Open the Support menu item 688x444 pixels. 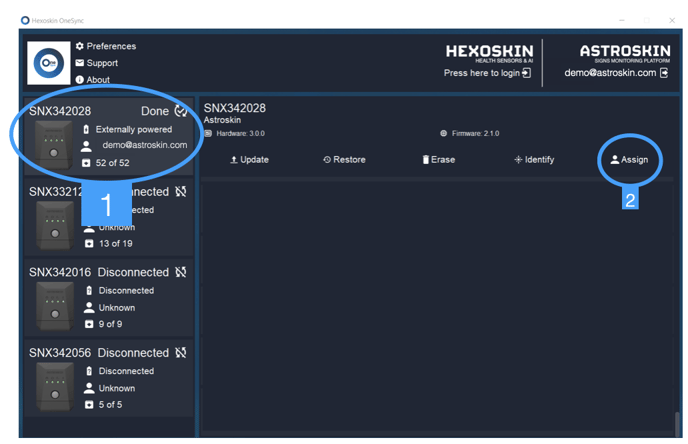[102, 63]
